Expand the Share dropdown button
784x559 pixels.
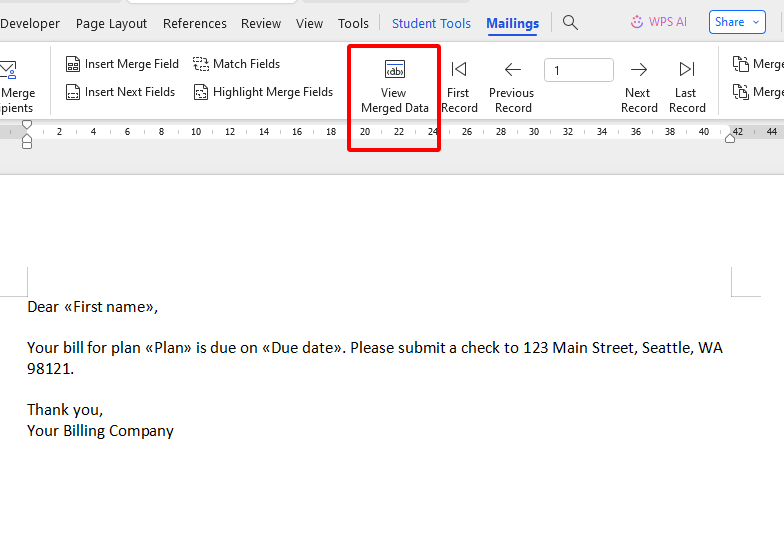pos(737,22)
